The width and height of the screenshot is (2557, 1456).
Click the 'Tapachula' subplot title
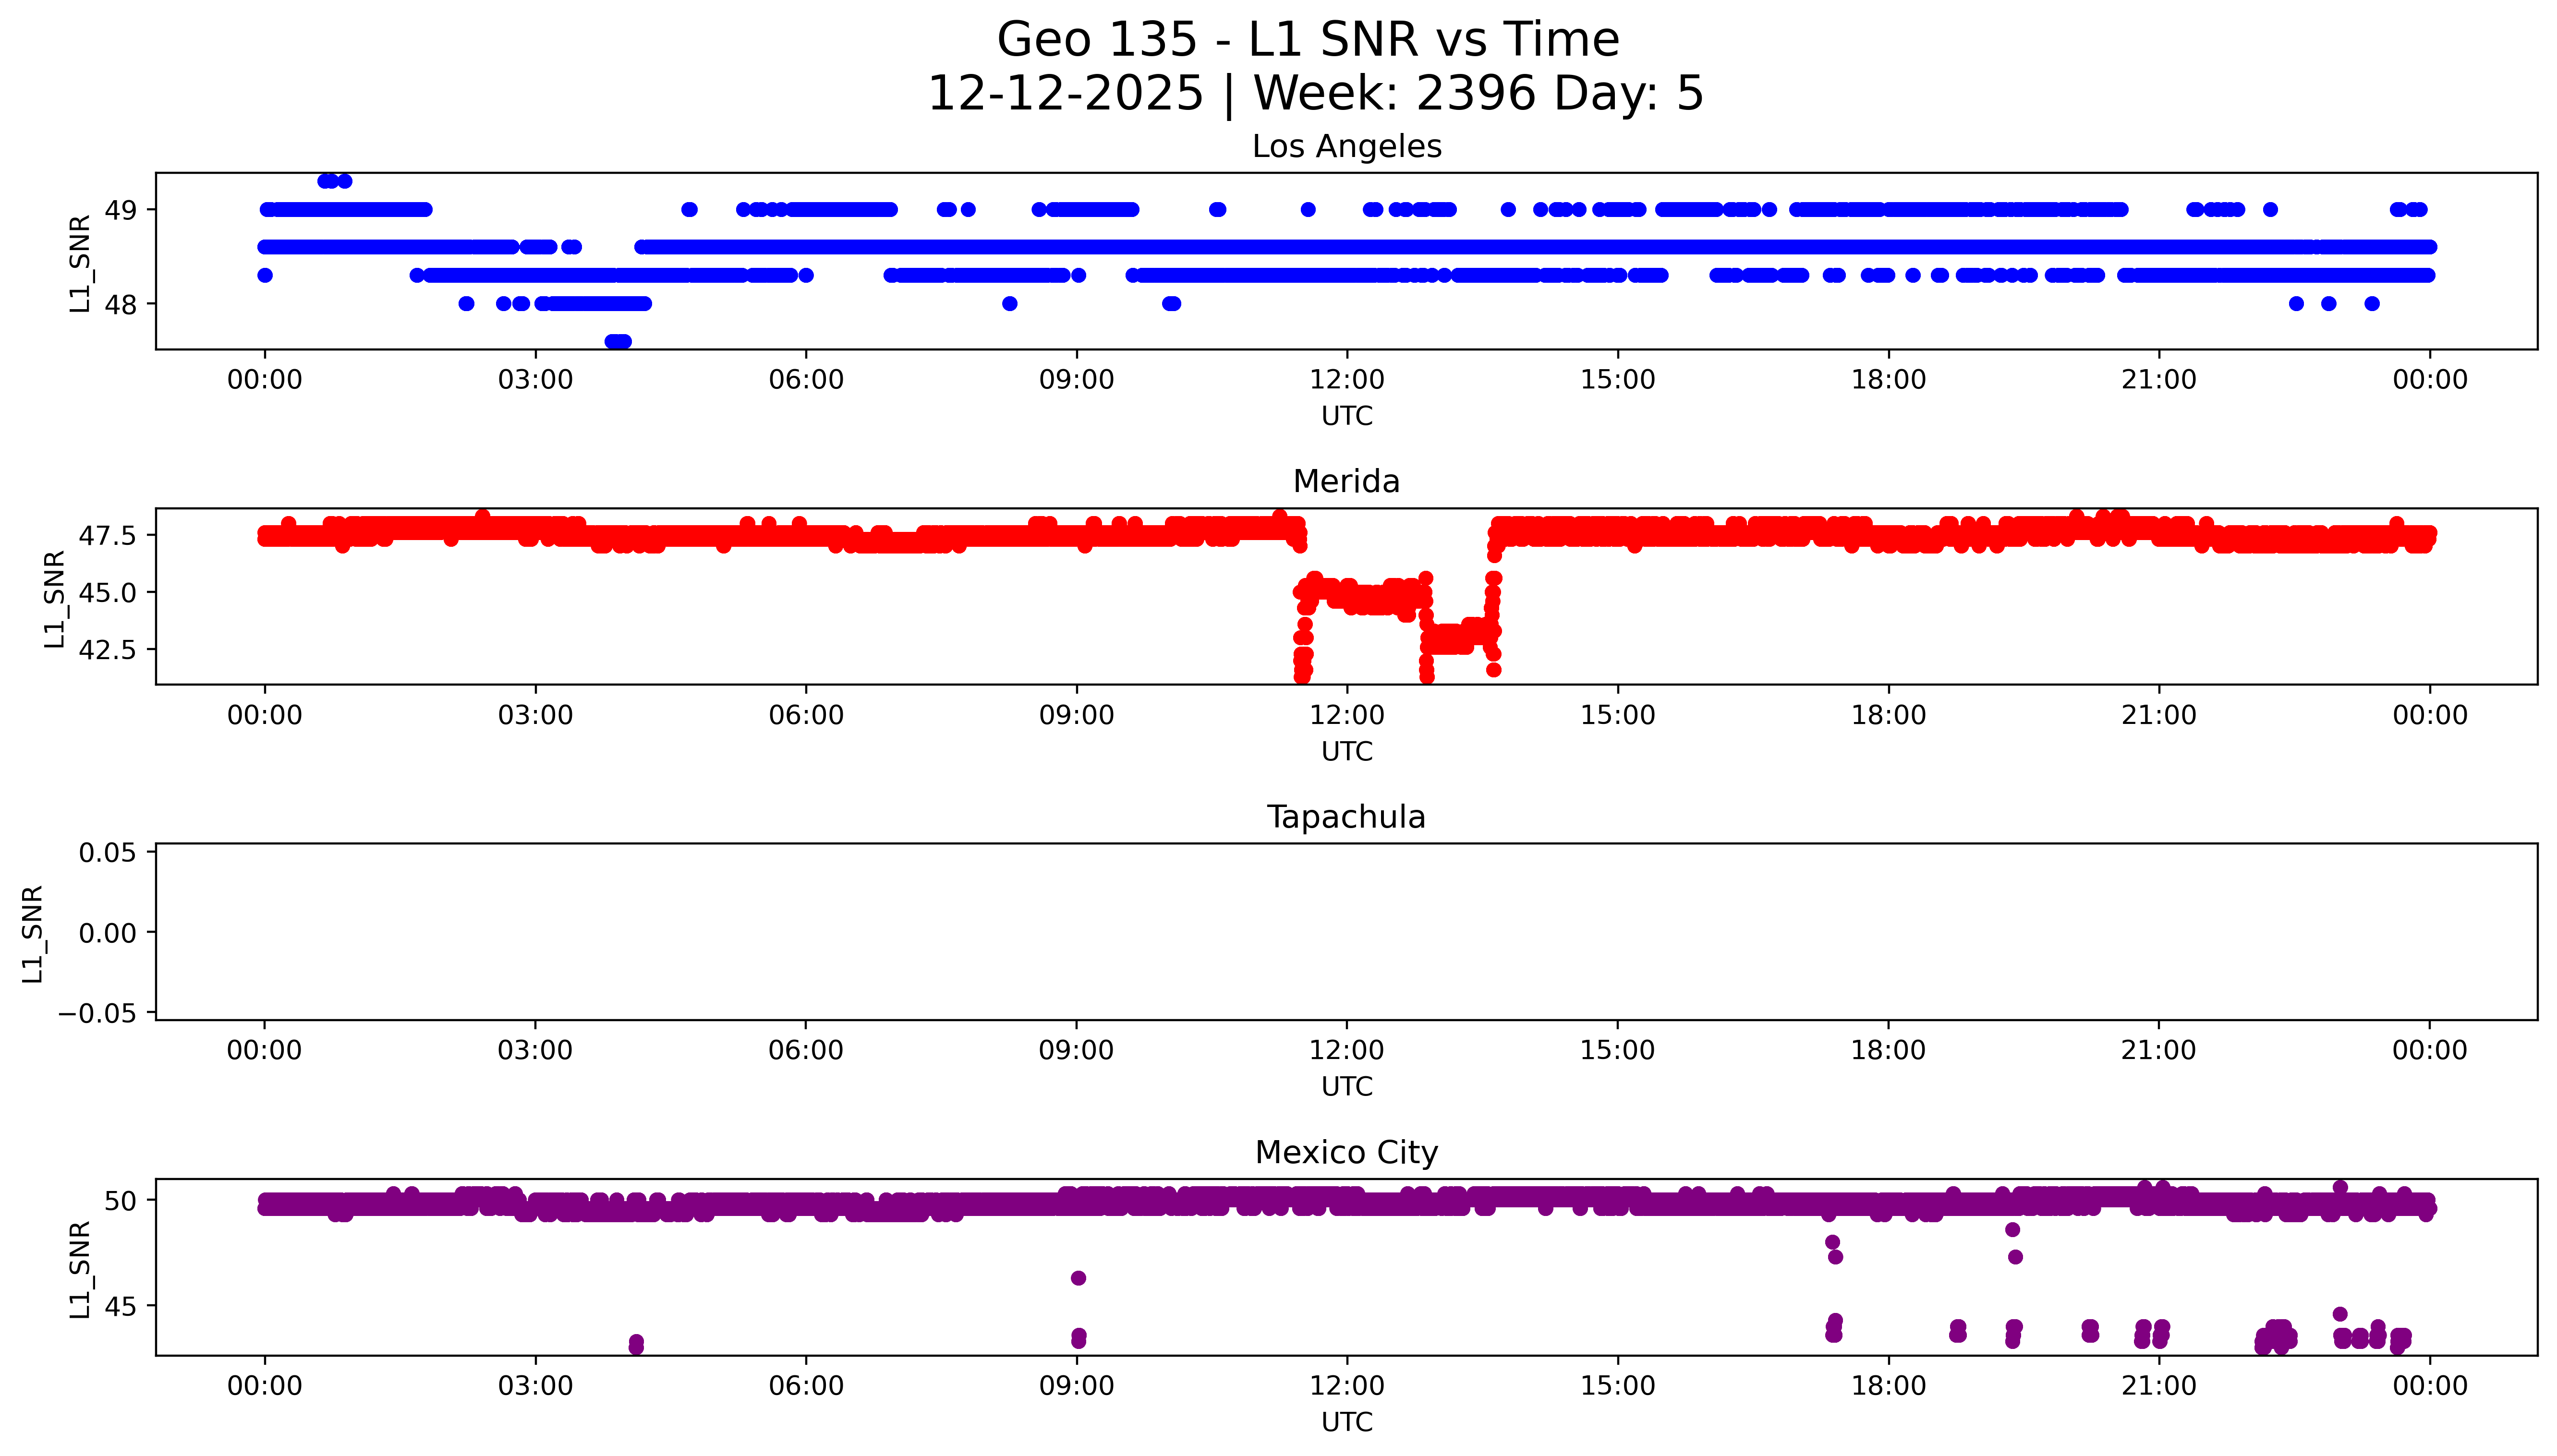pyautogui.click(x=1346, y=817)
